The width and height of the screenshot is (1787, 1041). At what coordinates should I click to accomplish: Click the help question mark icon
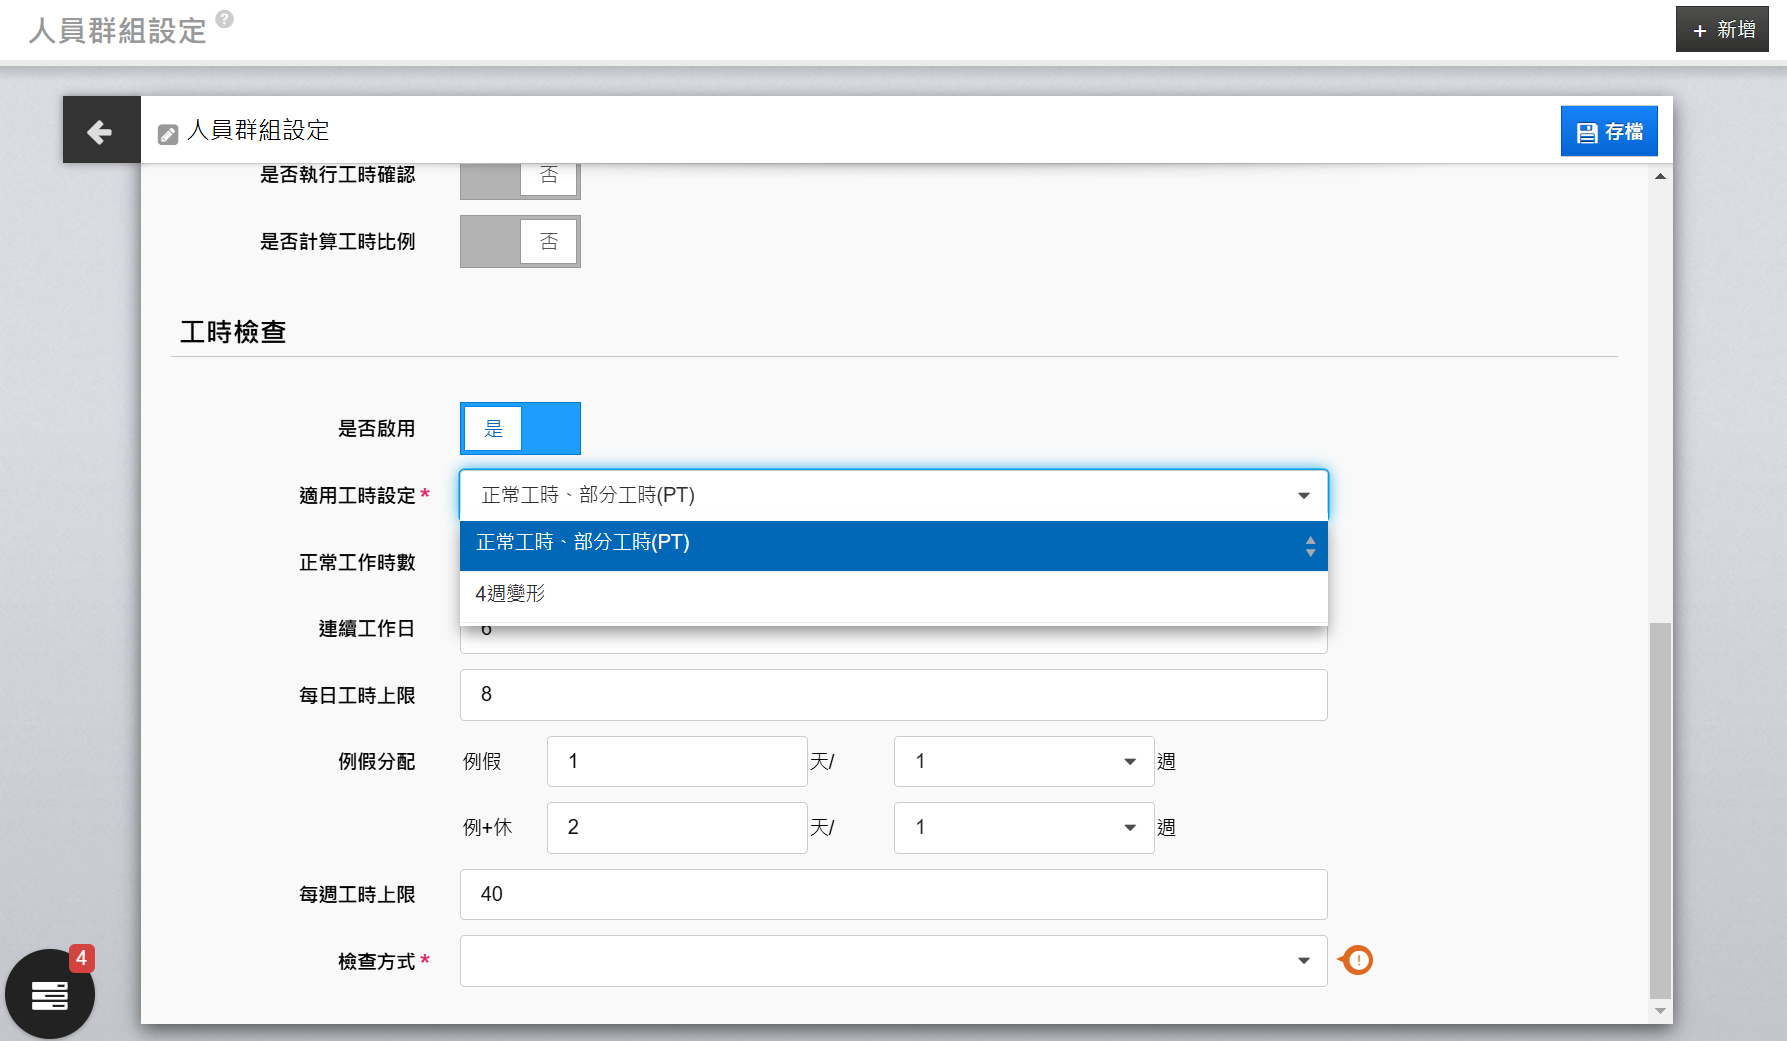225,19
